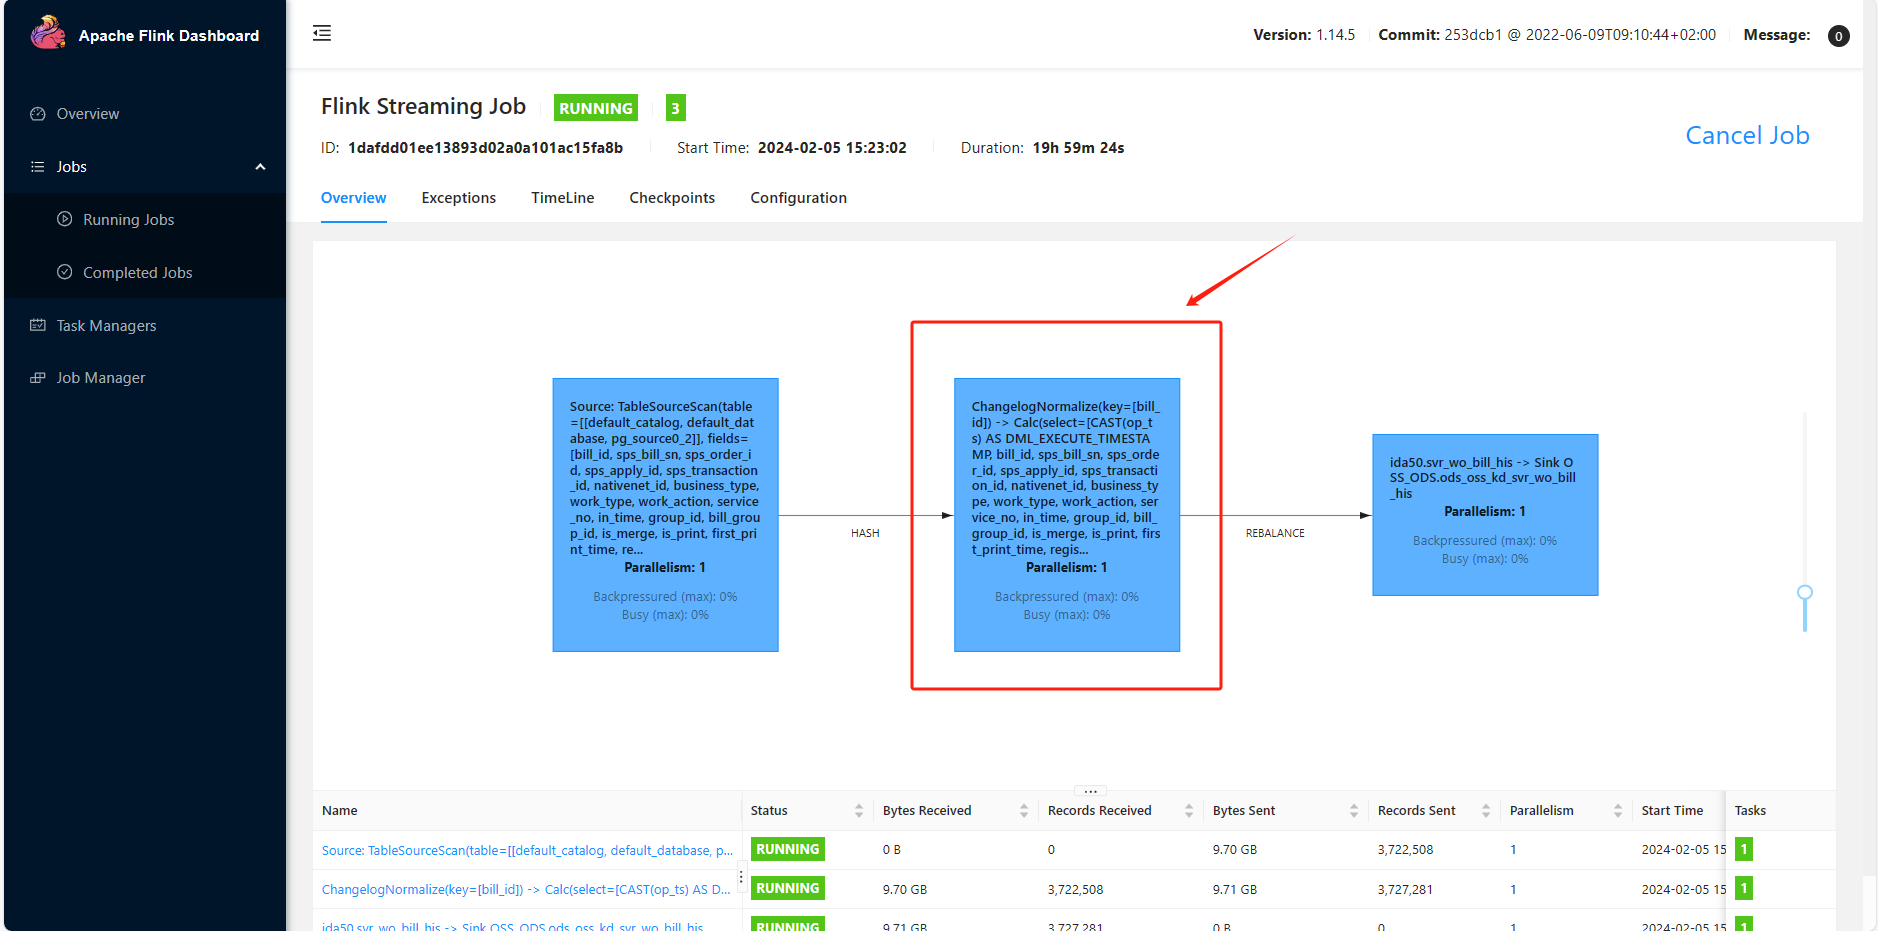Click the Cancel Job link
The image size is (1878, 931).
click(x=1747, y=135)
